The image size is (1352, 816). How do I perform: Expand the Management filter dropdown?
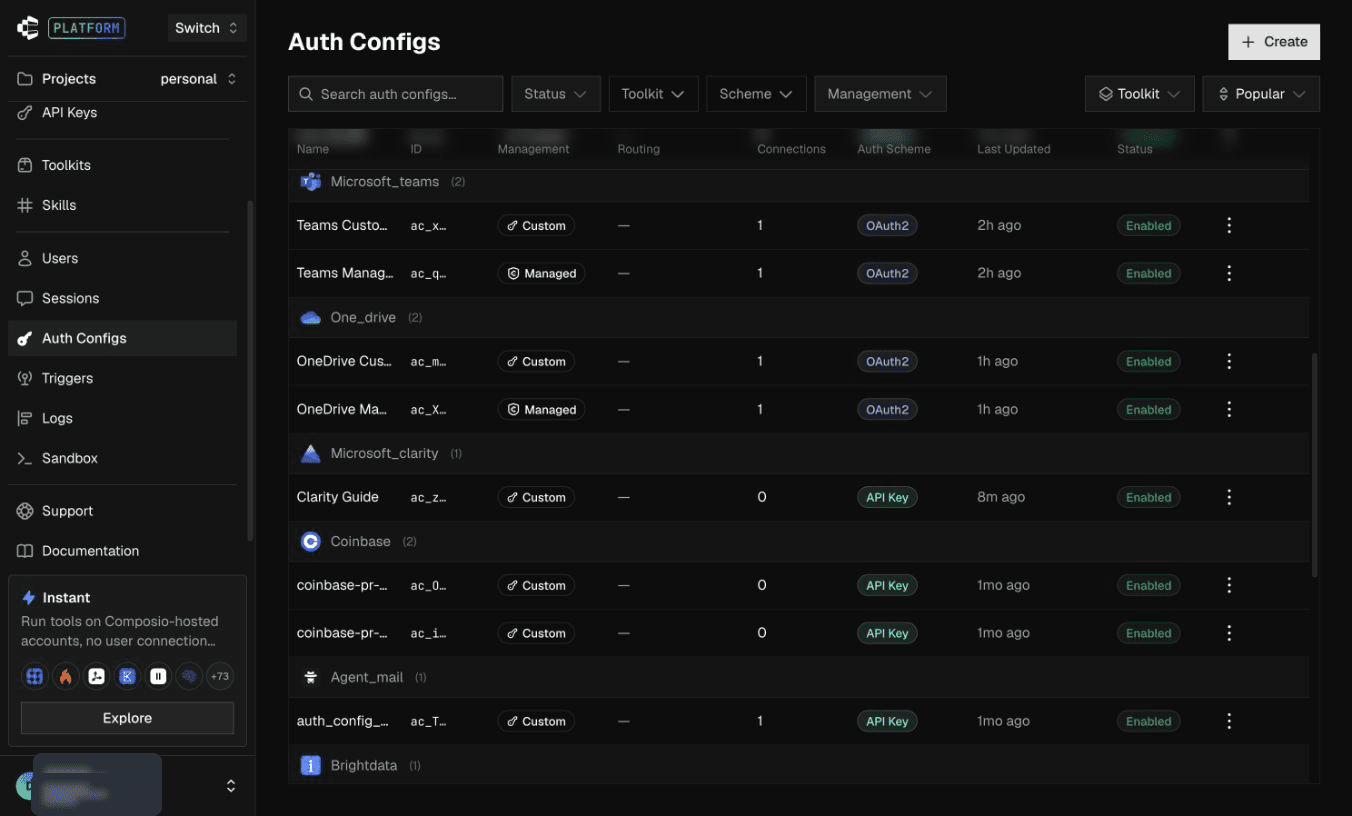point(880,94)
